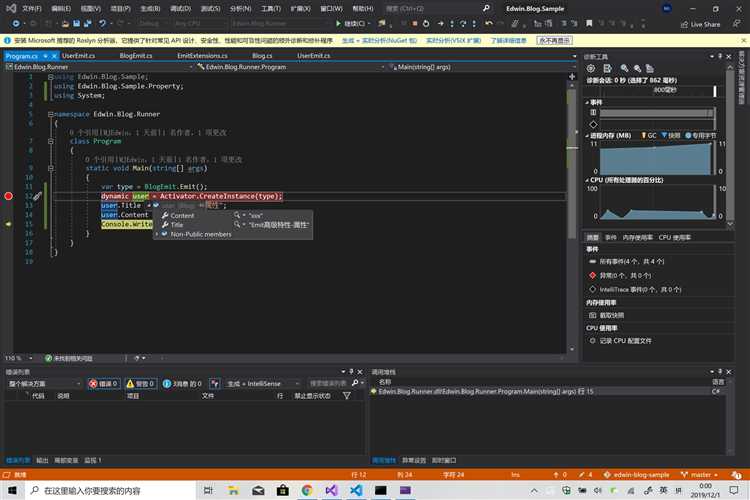Switch to the EmitExtensions.cs tab
750x500 pixels.
click(x=202, y=56)
